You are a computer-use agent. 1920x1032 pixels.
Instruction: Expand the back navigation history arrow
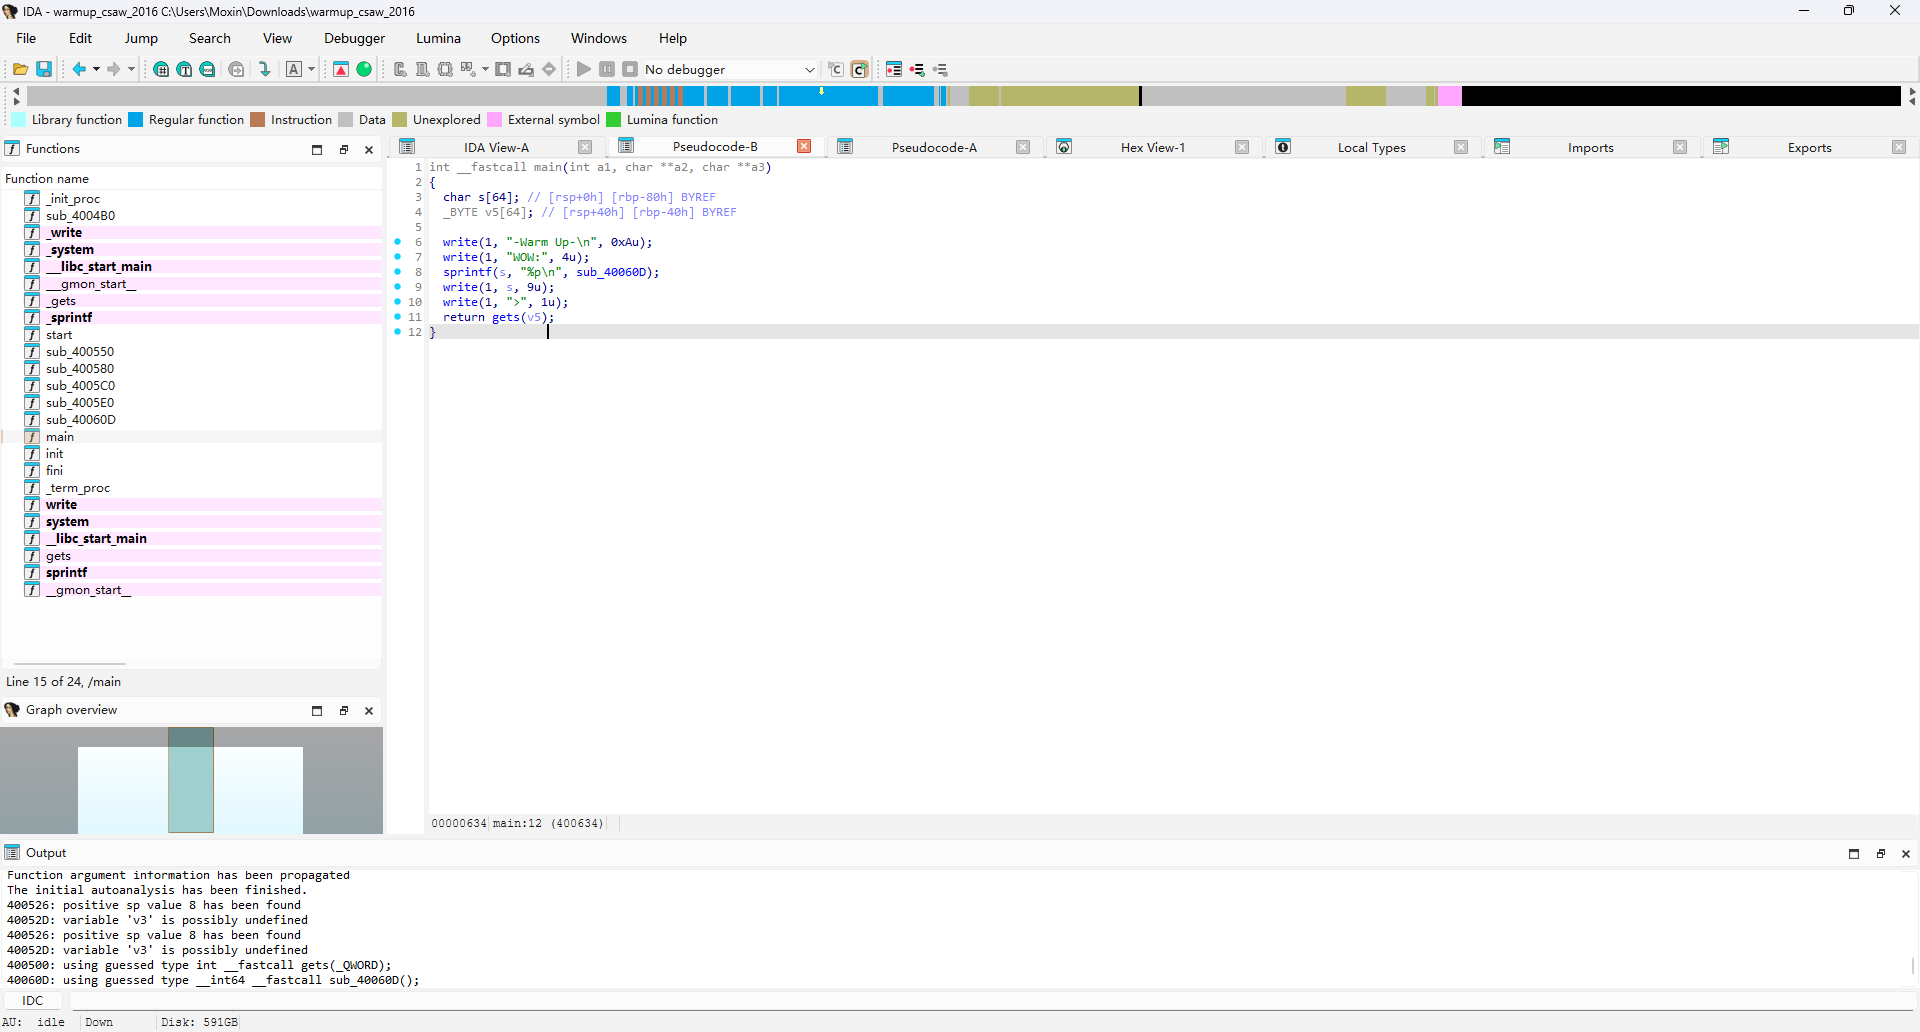pos(96,69)
